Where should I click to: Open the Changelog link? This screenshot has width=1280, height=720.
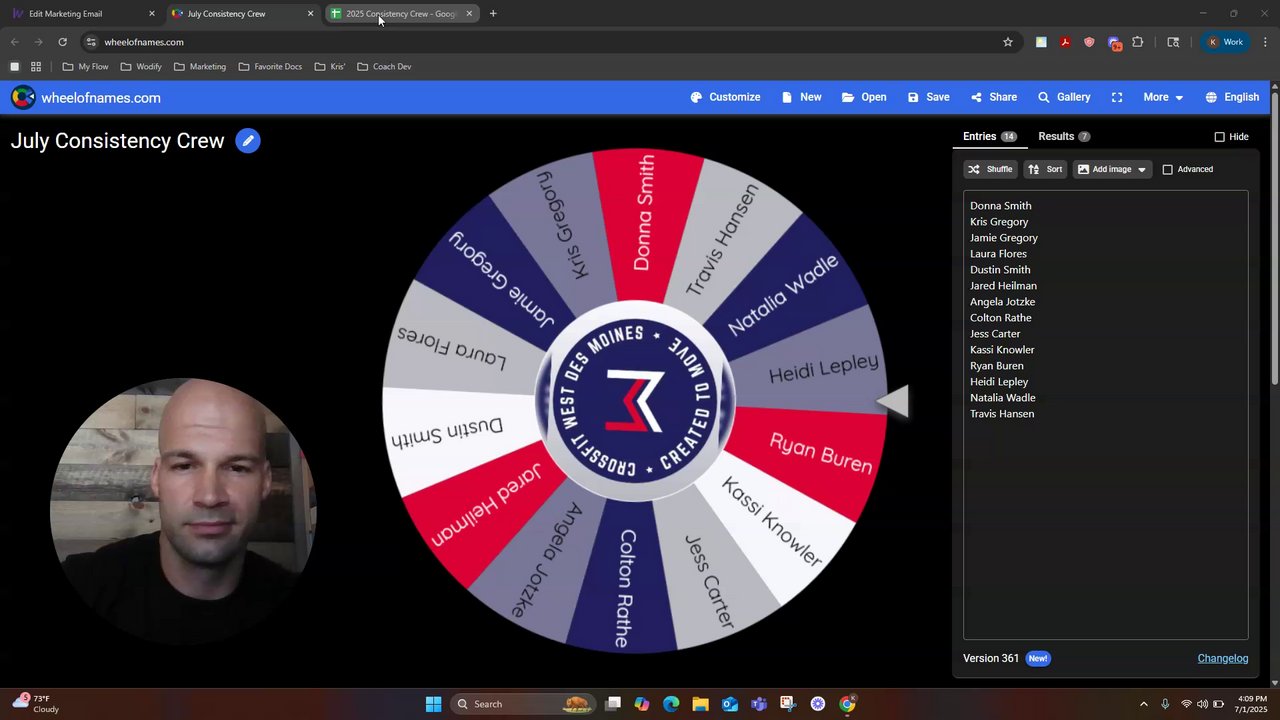(1223, 658)
